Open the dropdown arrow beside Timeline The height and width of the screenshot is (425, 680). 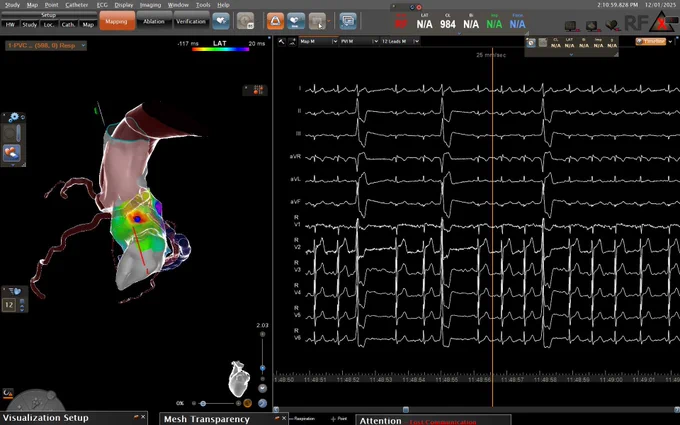(x=670, y=42)
